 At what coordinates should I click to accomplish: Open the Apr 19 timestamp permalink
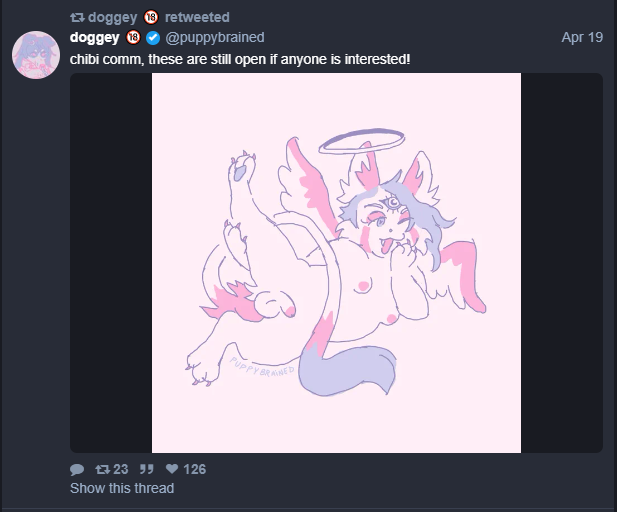click(582, 37)
